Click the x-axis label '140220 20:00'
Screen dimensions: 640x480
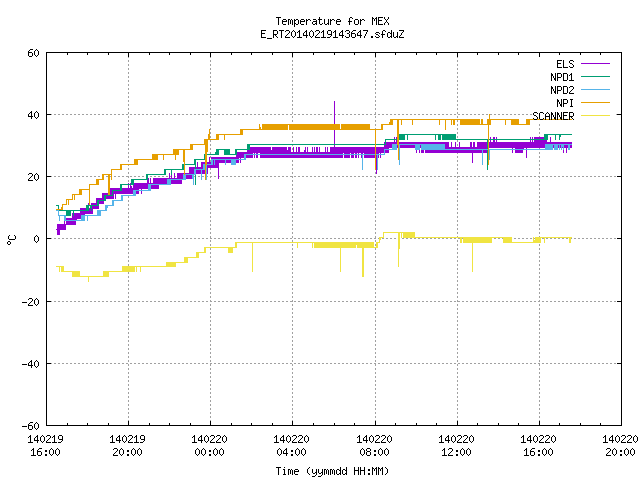point(620,446)
